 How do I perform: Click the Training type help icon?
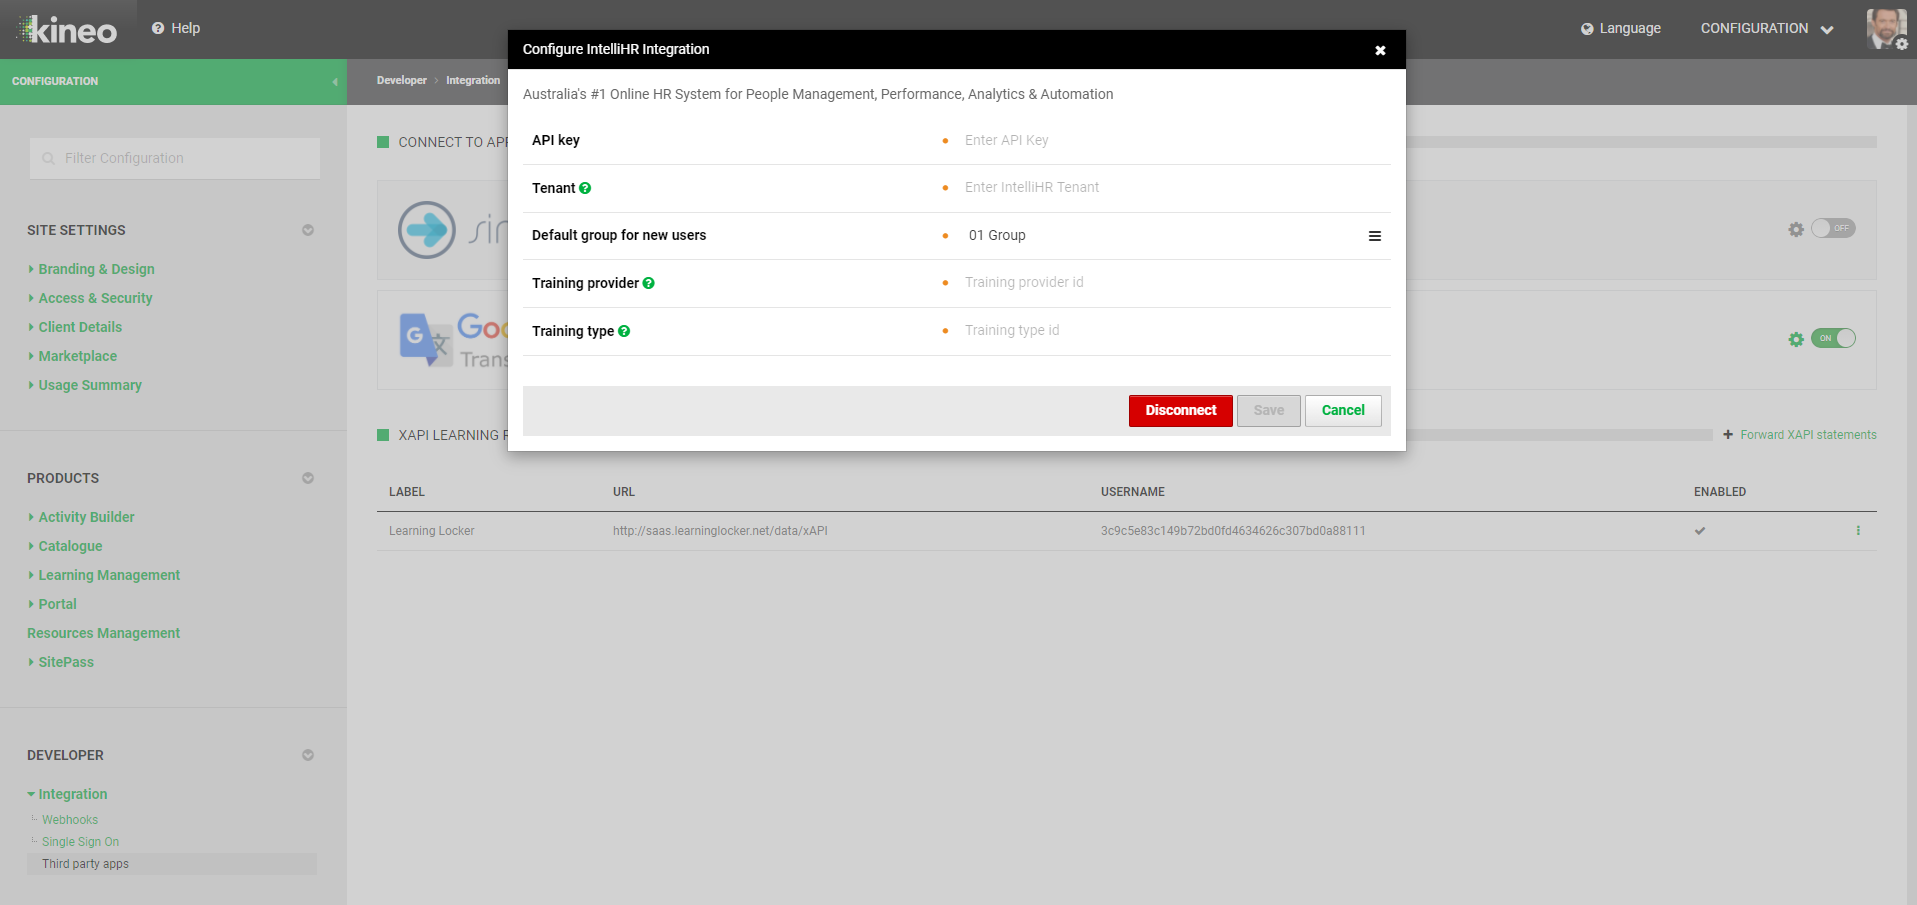click(624, 331)
